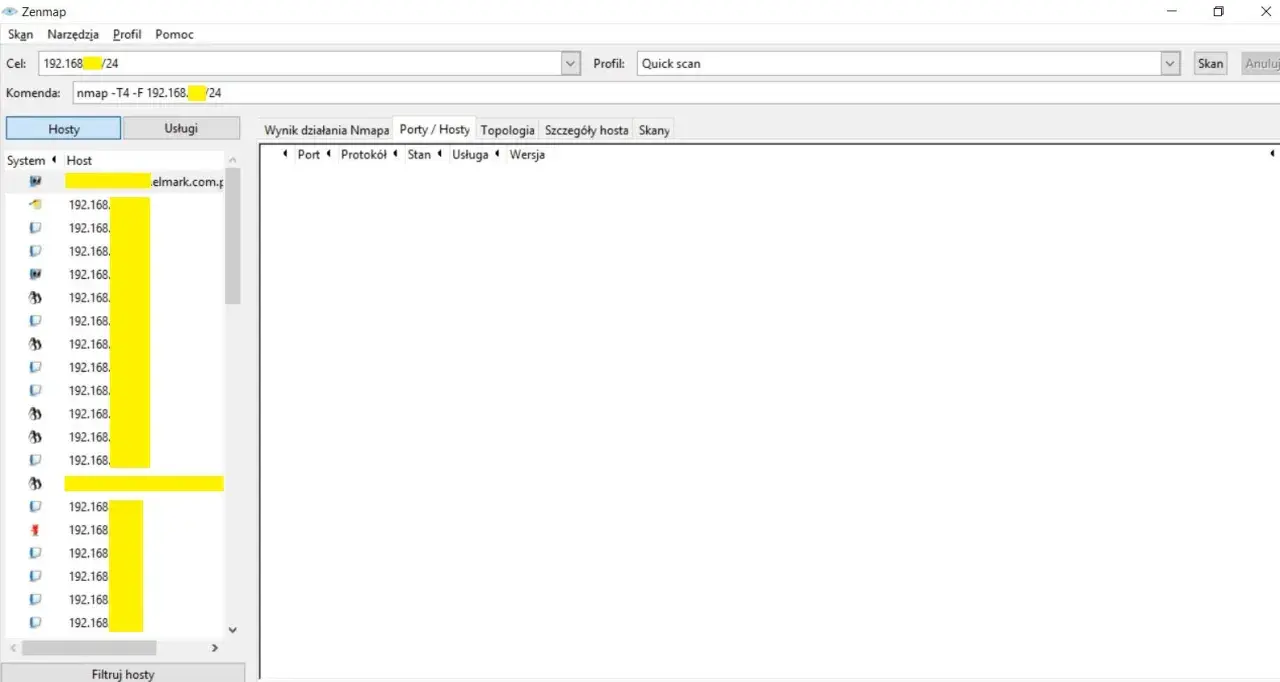Switch to Szczegóły hosta tab

[x=586, y=130]
